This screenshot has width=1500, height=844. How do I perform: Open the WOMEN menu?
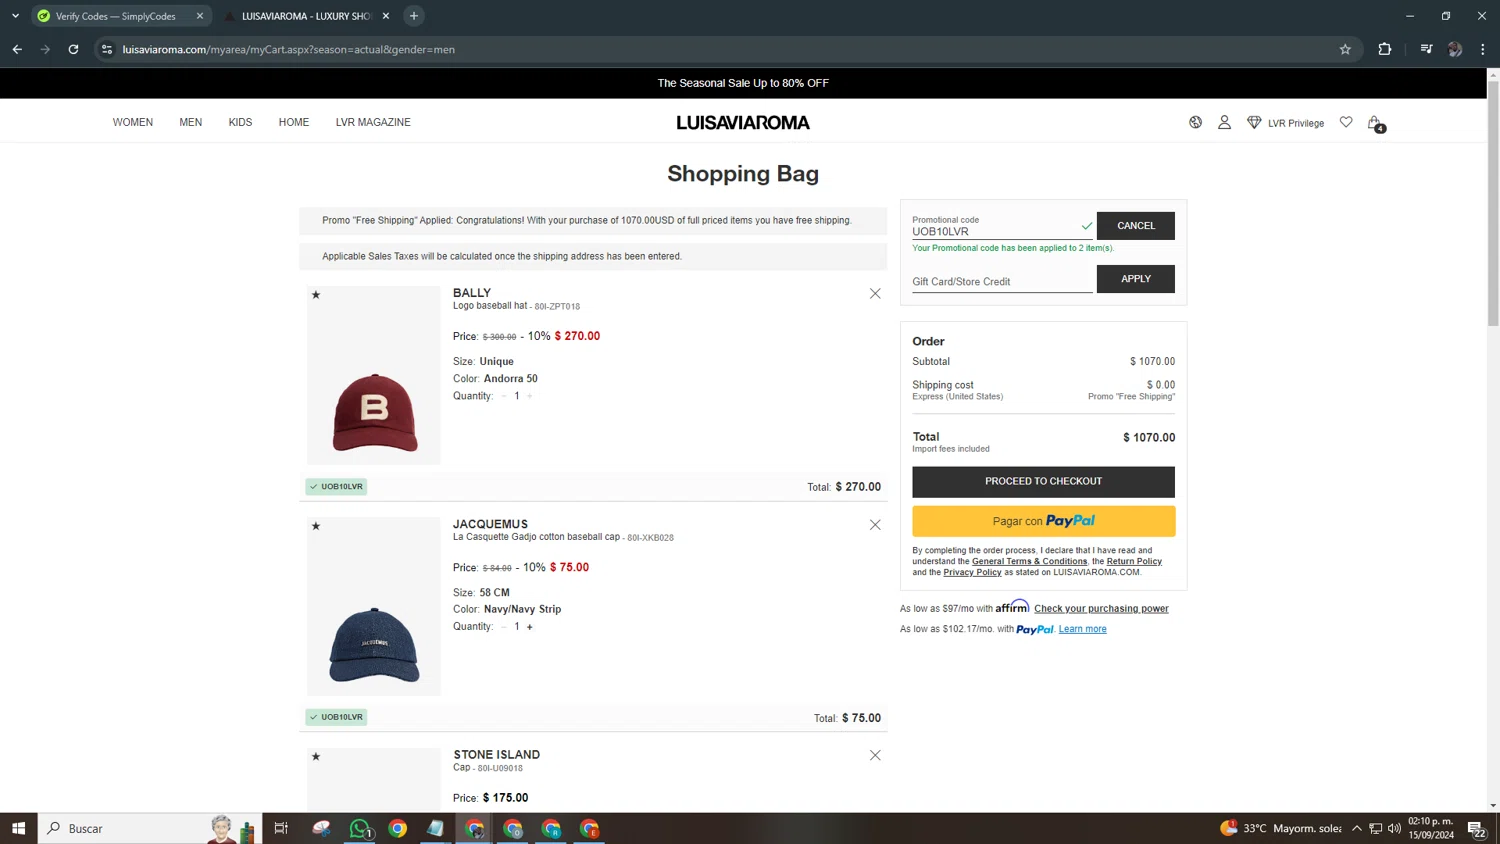pyautogui.click(x=133, y=122)
